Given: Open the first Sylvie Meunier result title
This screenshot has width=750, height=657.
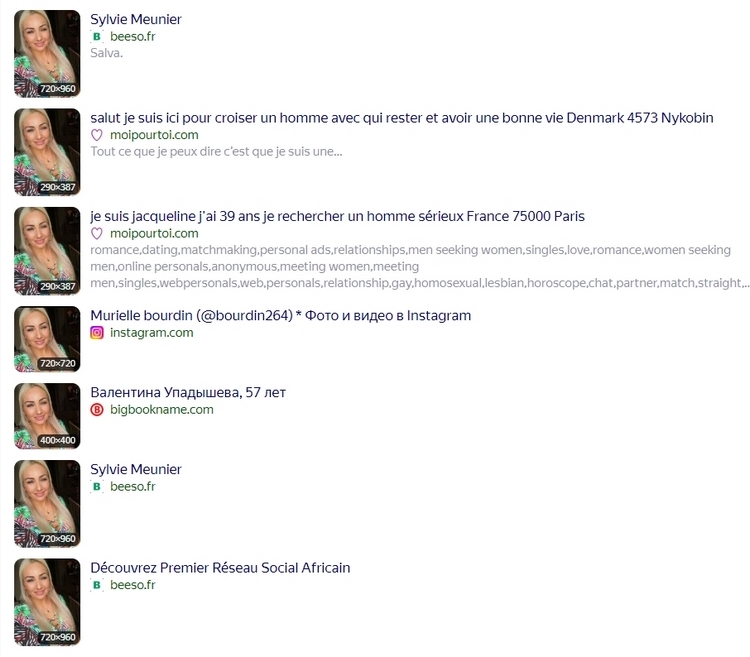Looking at the screenshot, I should click(x=136, y=19).
